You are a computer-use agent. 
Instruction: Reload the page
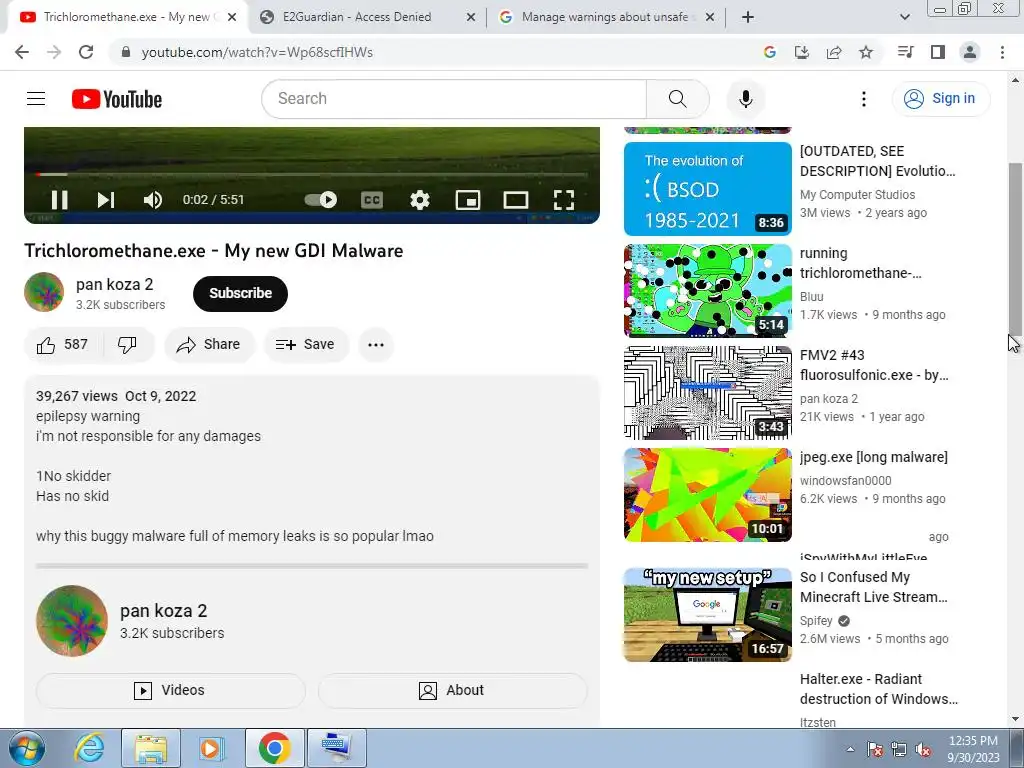[x=86, y=52]
